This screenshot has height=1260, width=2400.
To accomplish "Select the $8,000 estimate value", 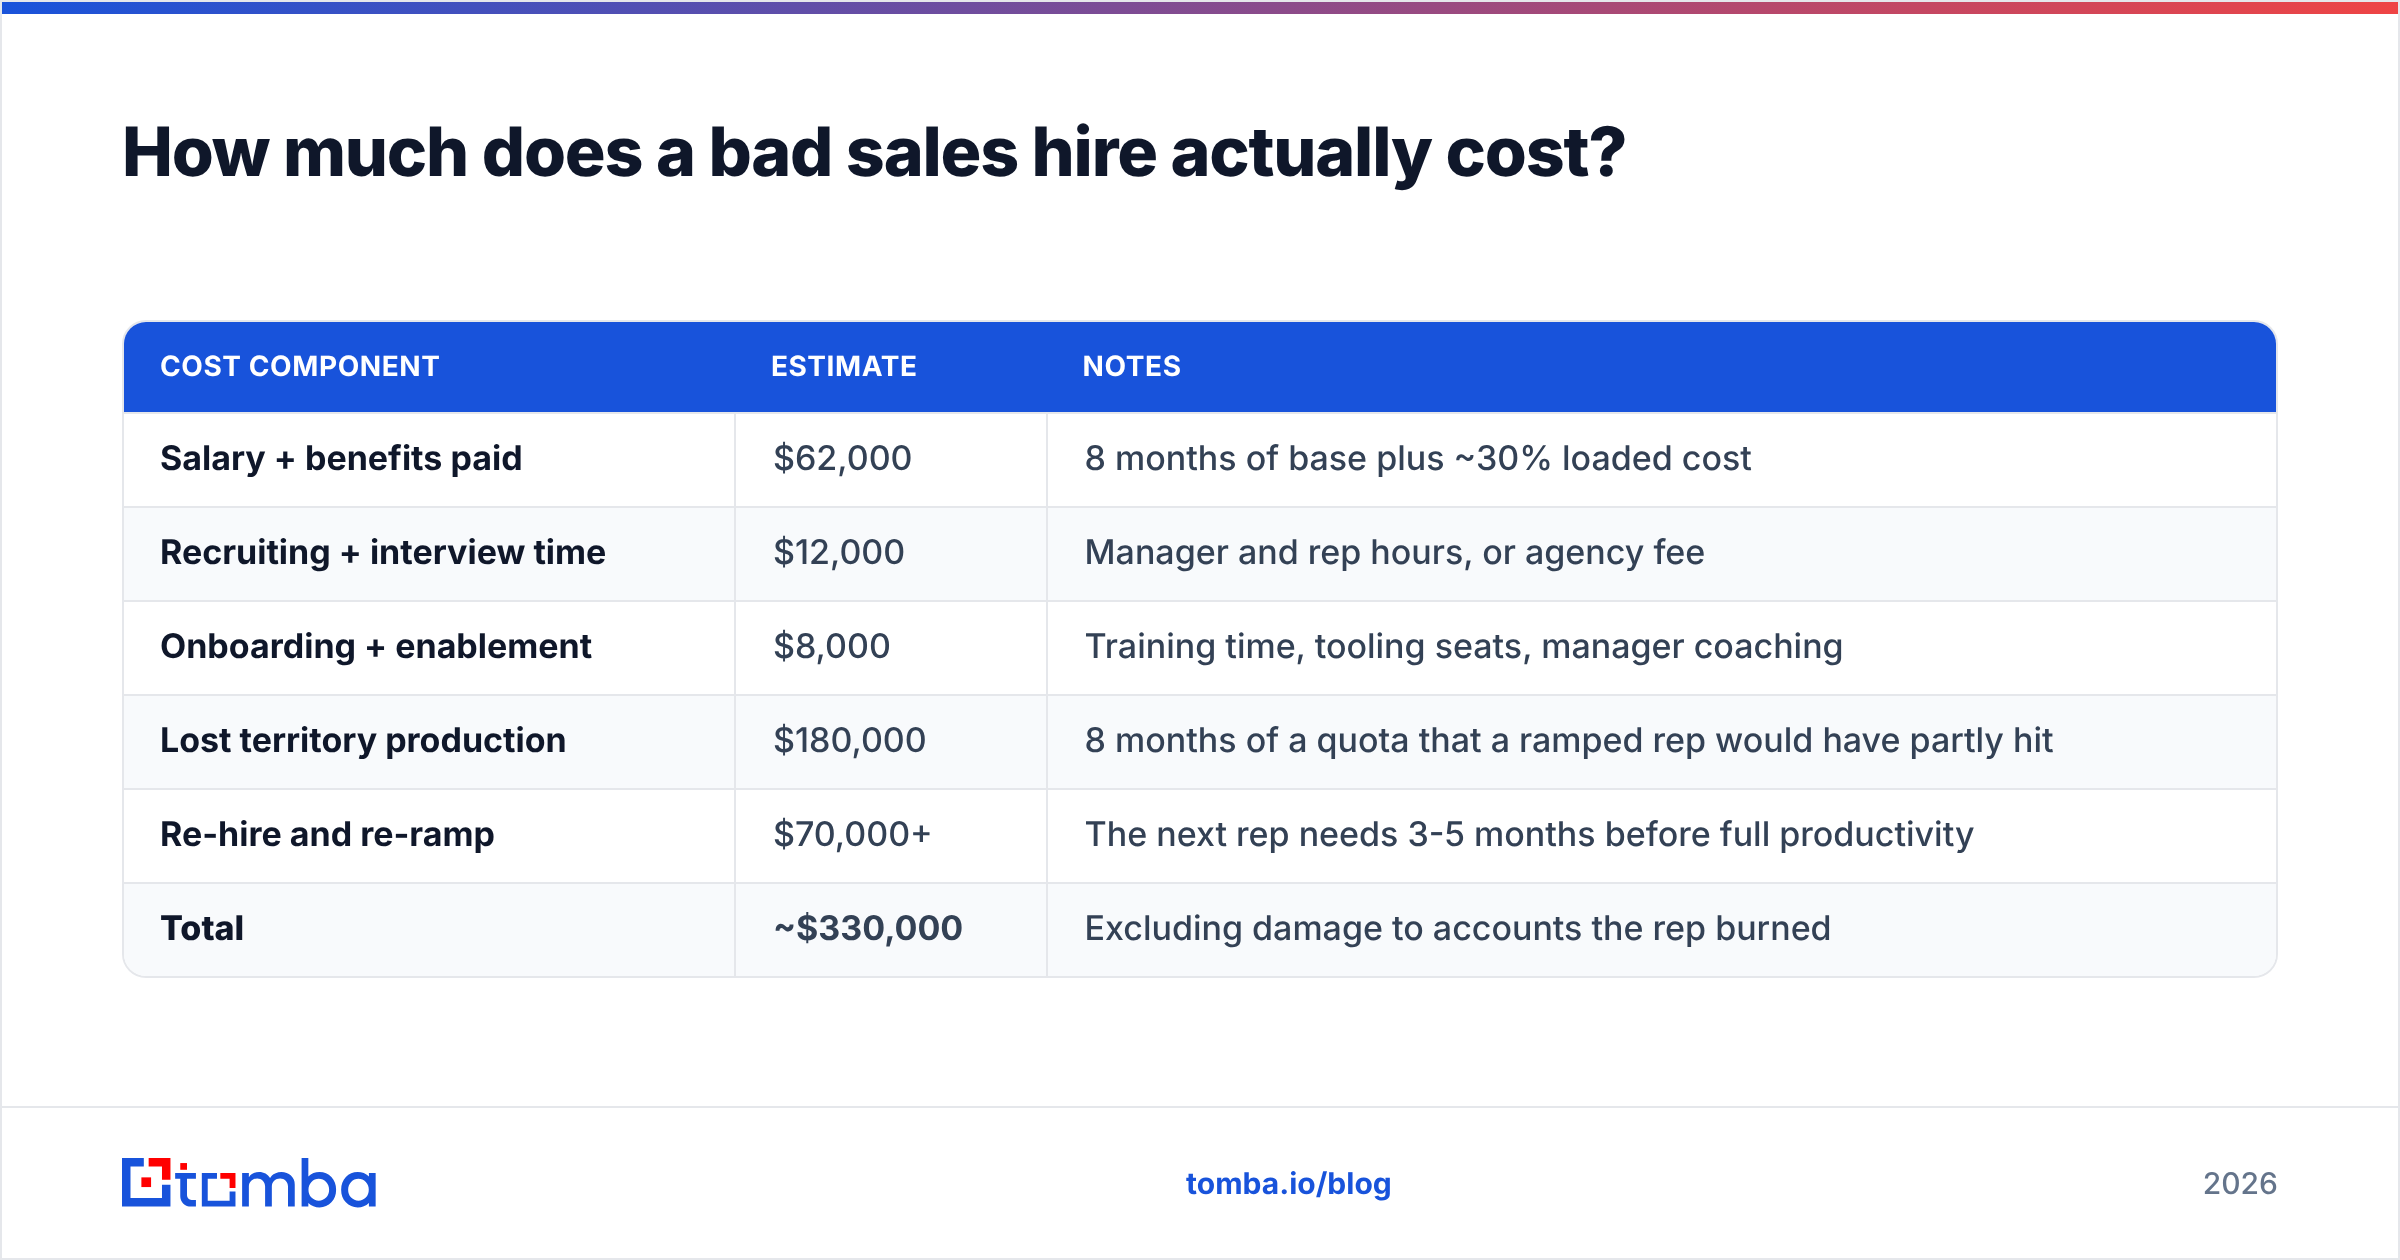I will point(832,646).
